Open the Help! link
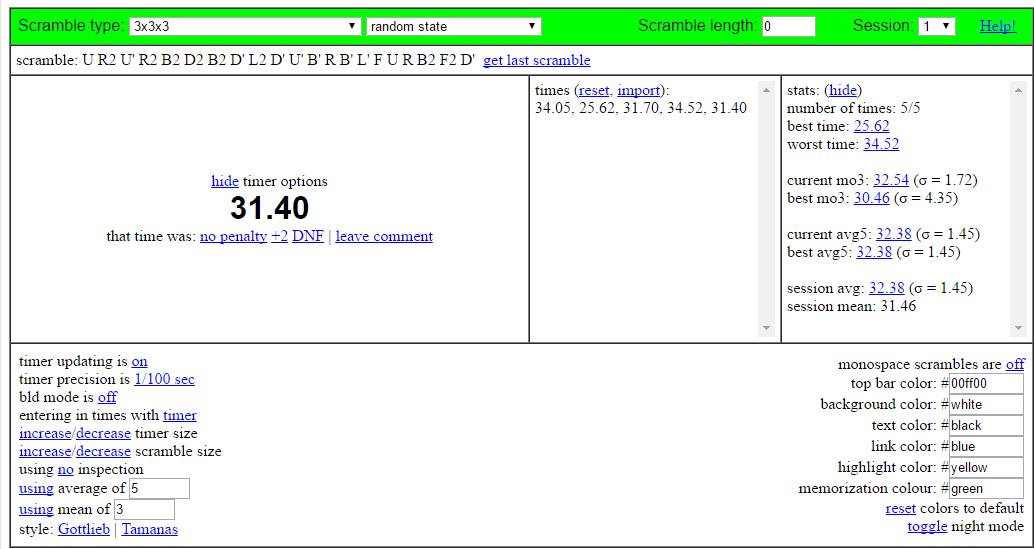Screen dimensions: 1034x549 pos(998,26)
